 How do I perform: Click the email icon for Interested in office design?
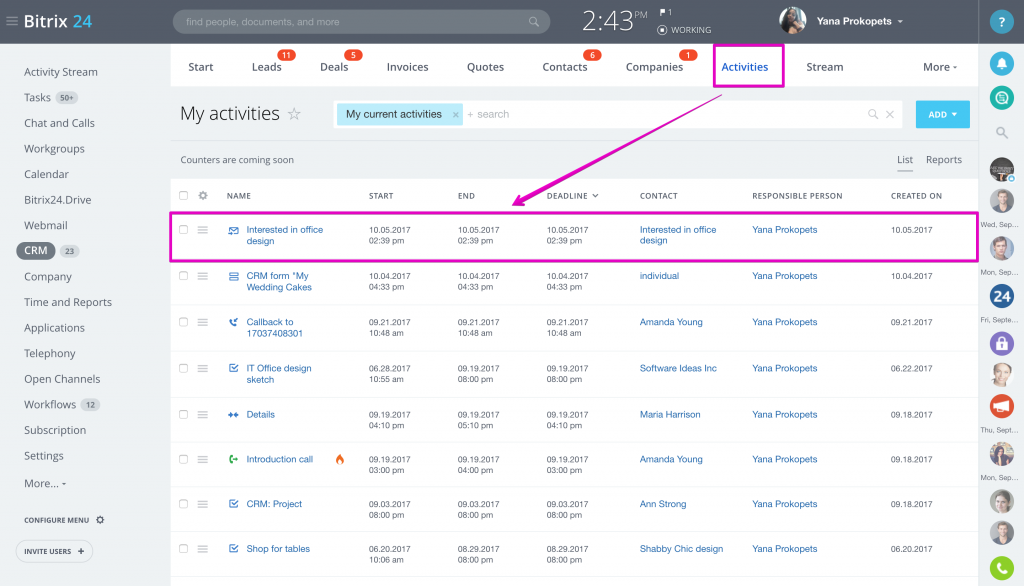pos(233,230)
